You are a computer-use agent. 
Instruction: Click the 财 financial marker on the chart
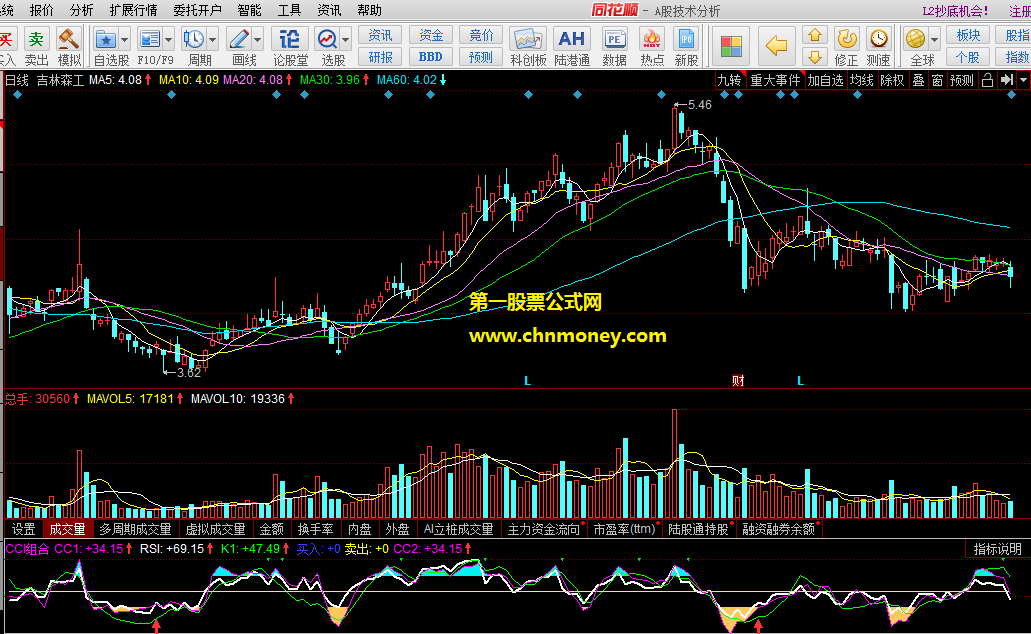[738, 380]
